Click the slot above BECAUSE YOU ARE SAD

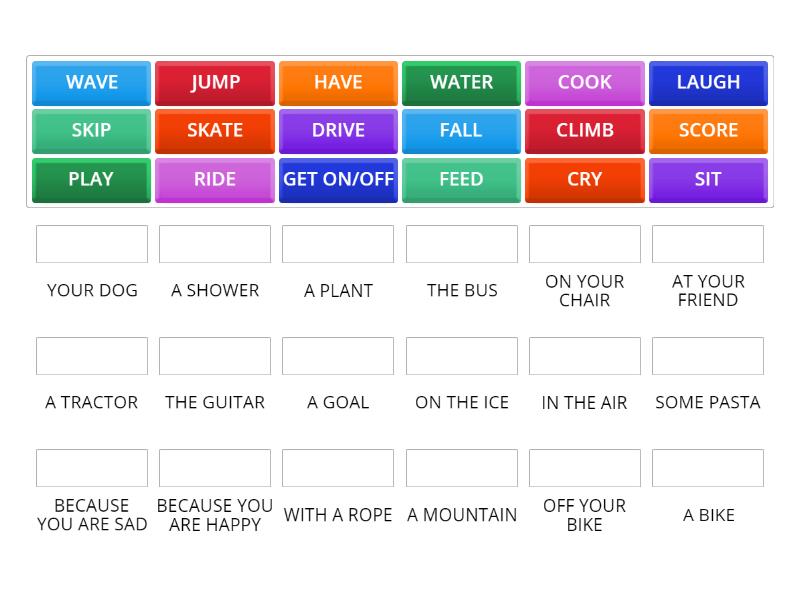(91, 467)
